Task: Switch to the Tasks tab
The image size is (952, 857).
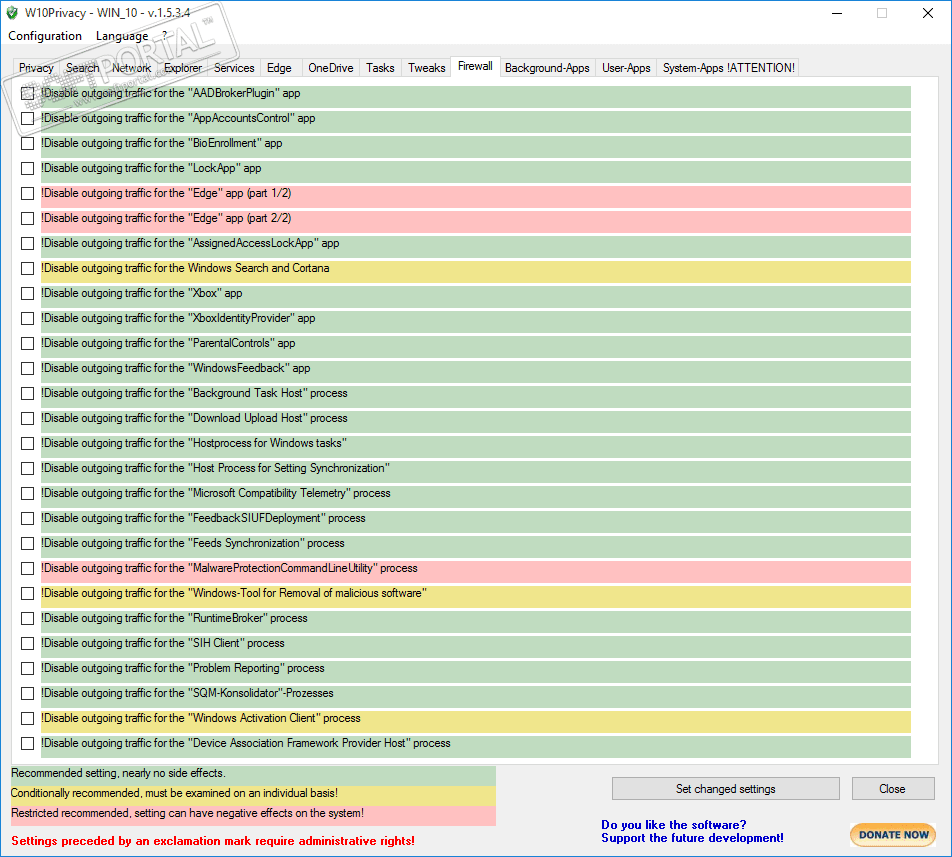Action: (380, 68)
